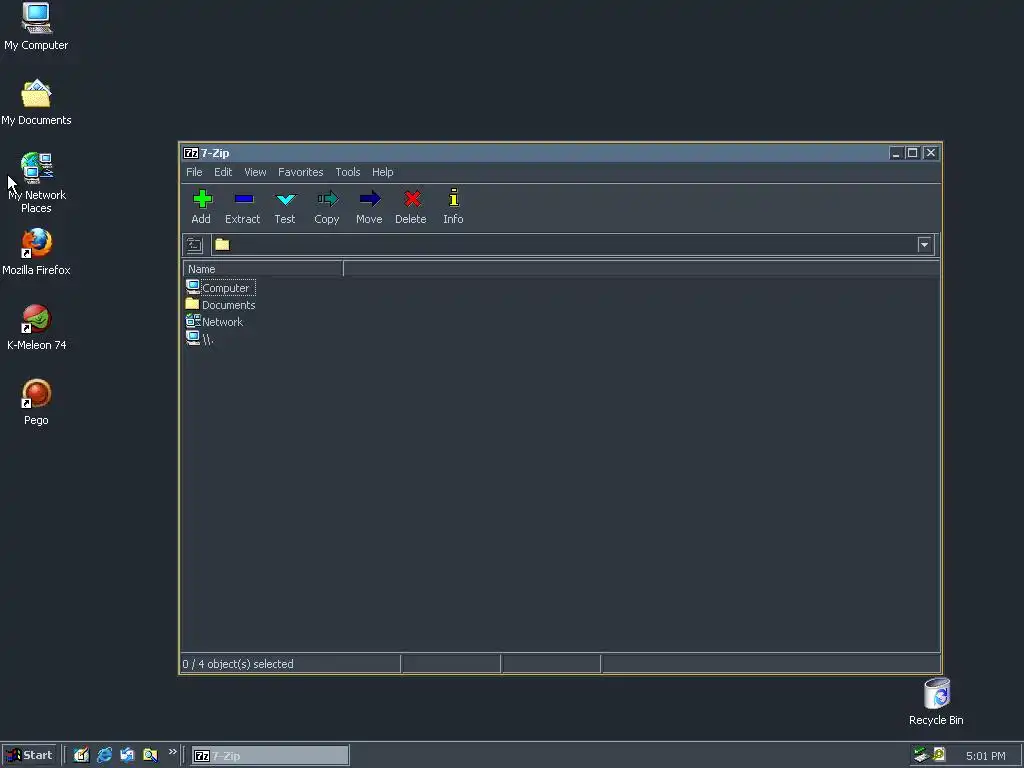
Task: Select the Recycle Bin desktop icon
Action: (936, 702)
